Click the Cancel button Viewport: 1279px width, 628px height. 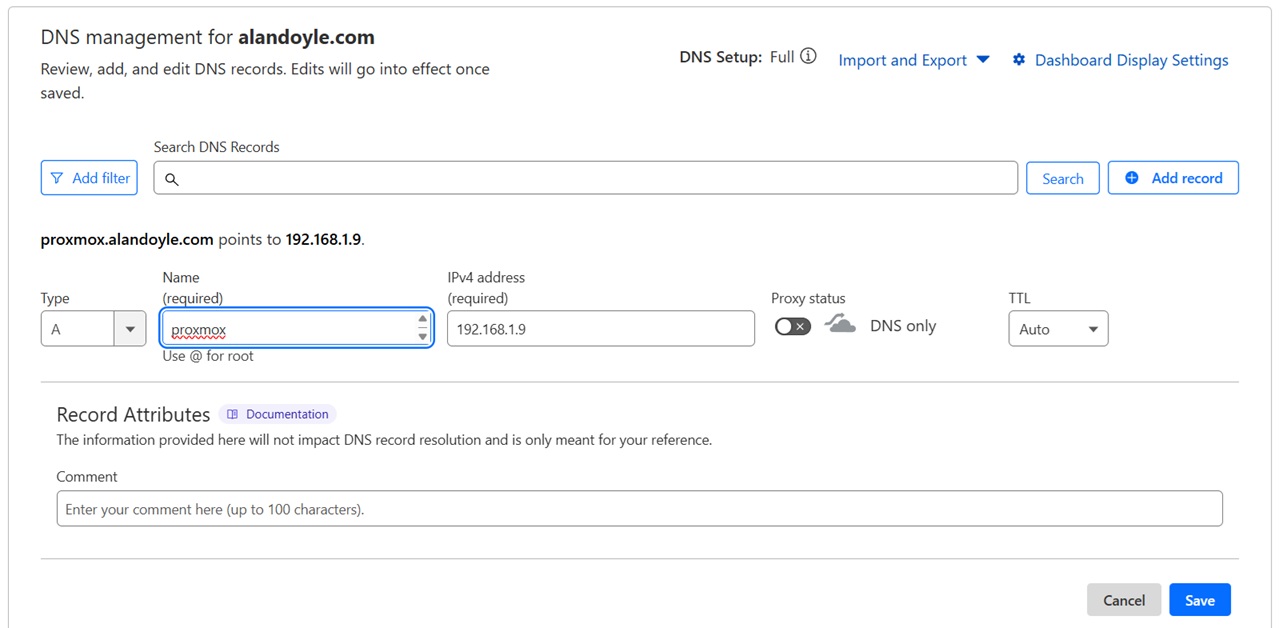click(x=1124, y=600)
